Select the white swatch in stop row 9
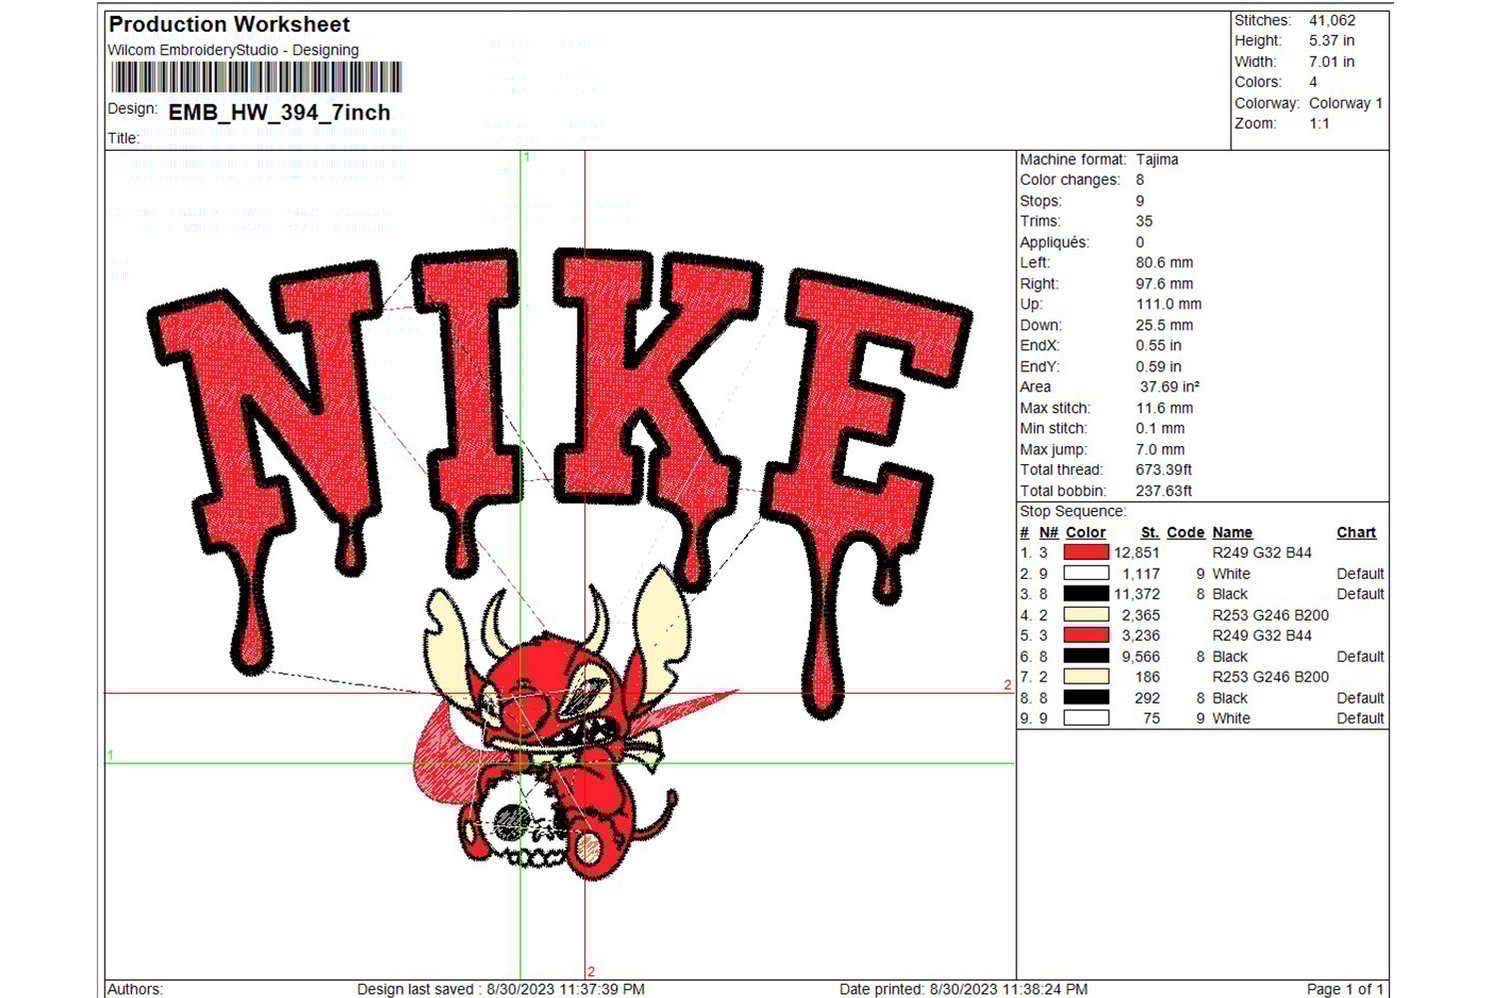 pos(1086,718)
